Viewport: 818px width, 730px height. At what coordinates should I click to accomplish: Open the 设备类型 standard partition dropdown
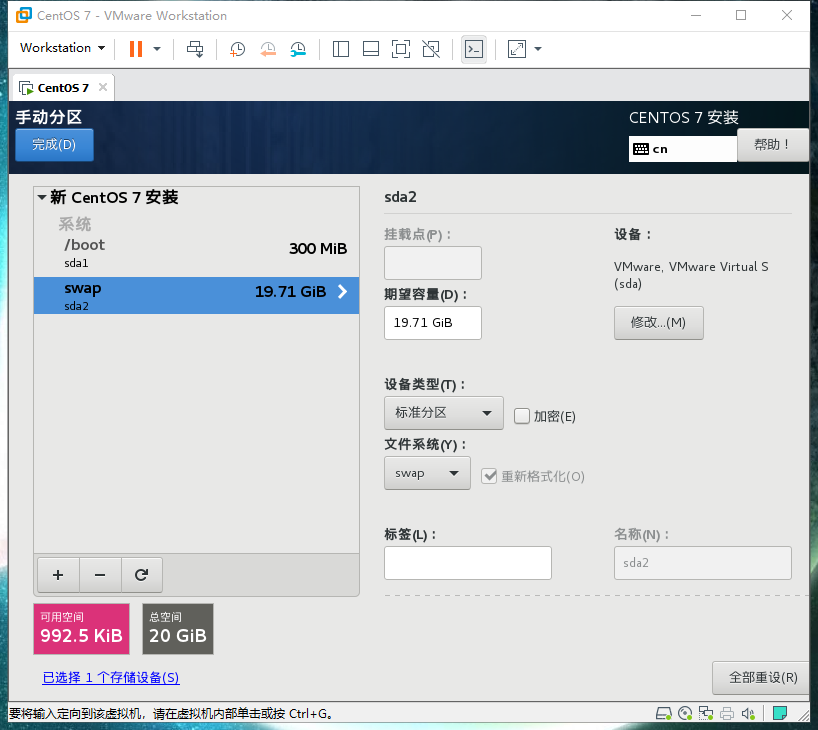[443, 412]
